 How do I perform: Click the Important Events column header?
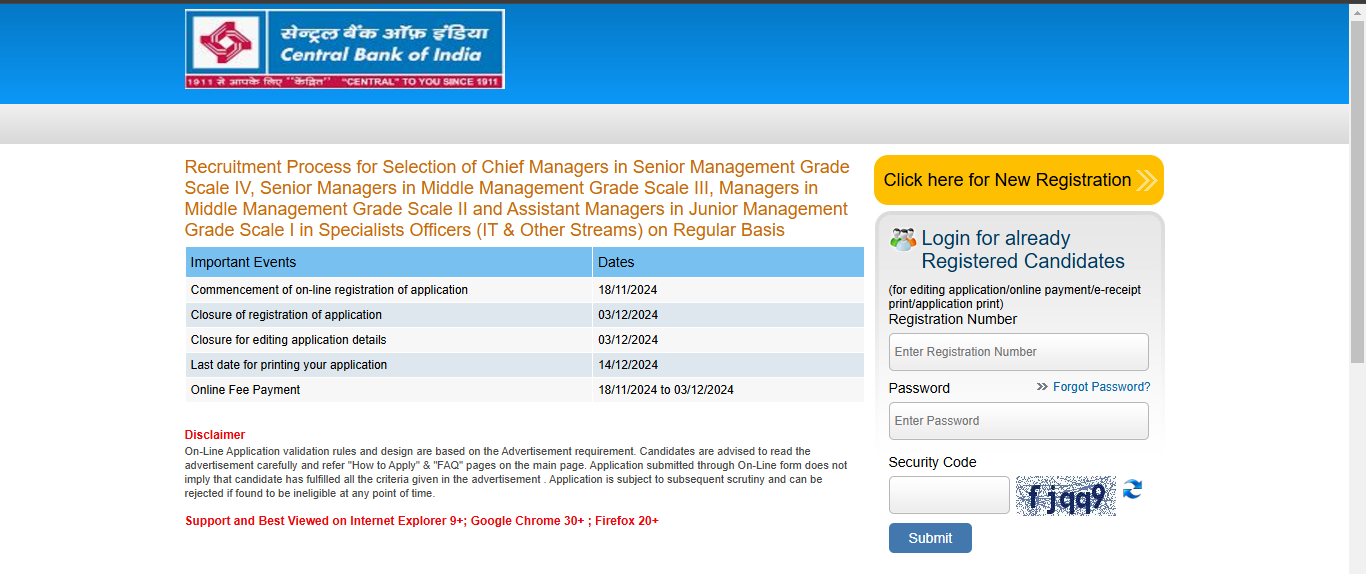(389, 262)
